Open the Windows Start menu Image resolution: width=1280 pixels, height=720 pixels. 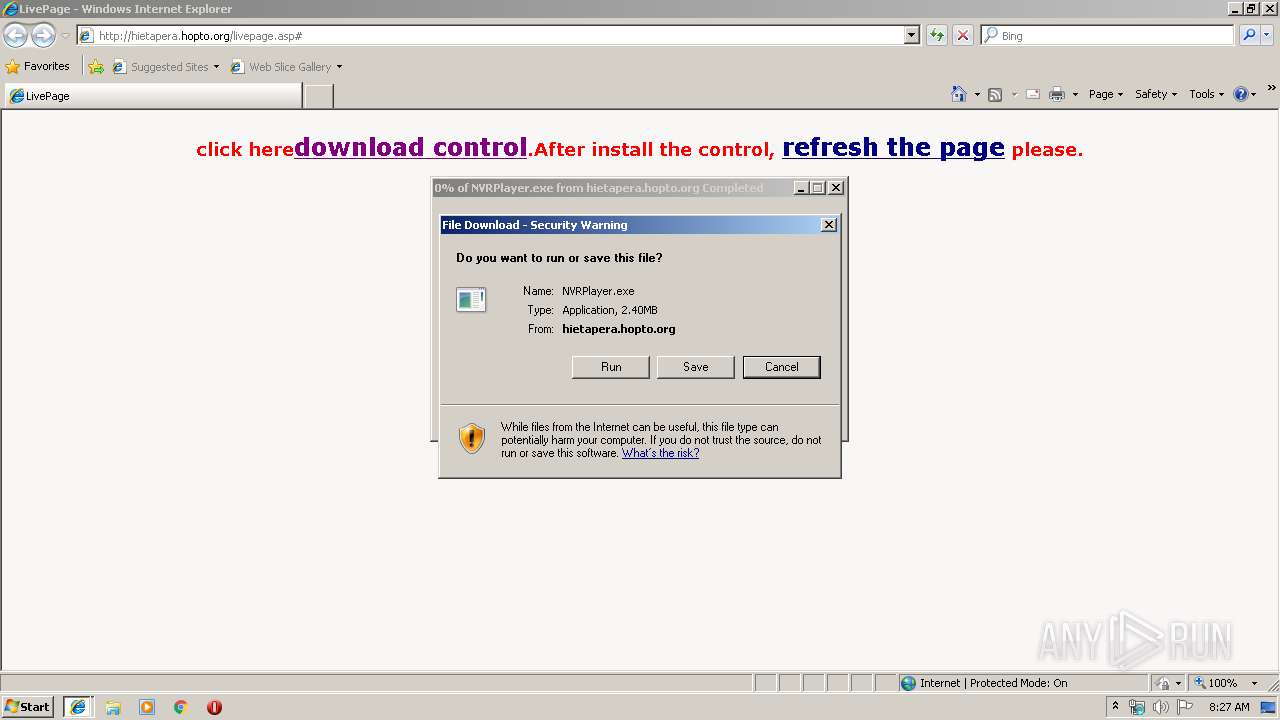(29, 707)
